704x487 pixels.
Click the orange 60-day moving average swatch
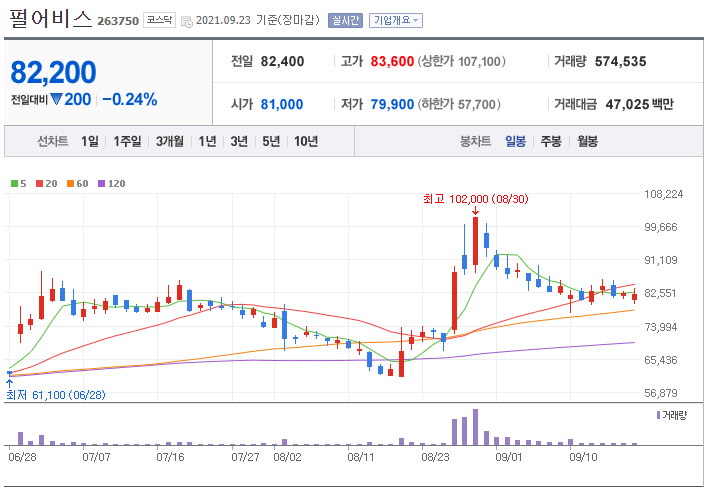pos(70,184)
